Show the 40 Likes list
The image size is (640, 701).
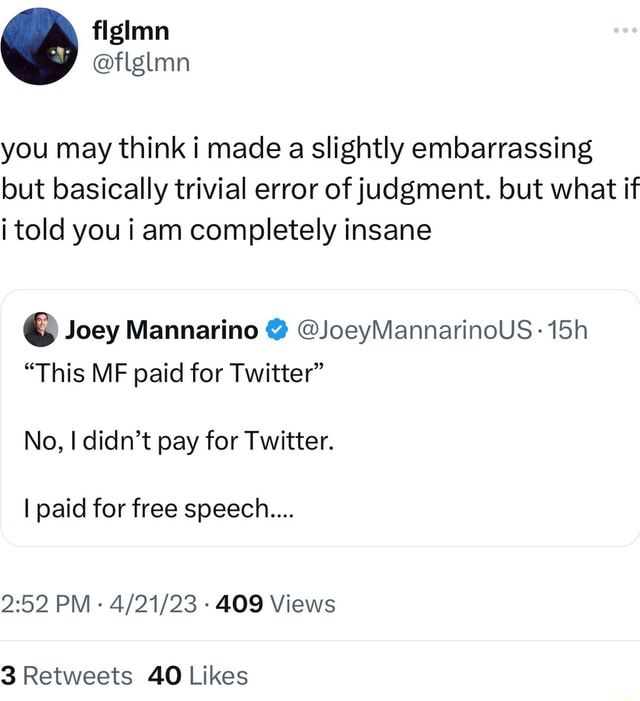(x=197, y=676)
